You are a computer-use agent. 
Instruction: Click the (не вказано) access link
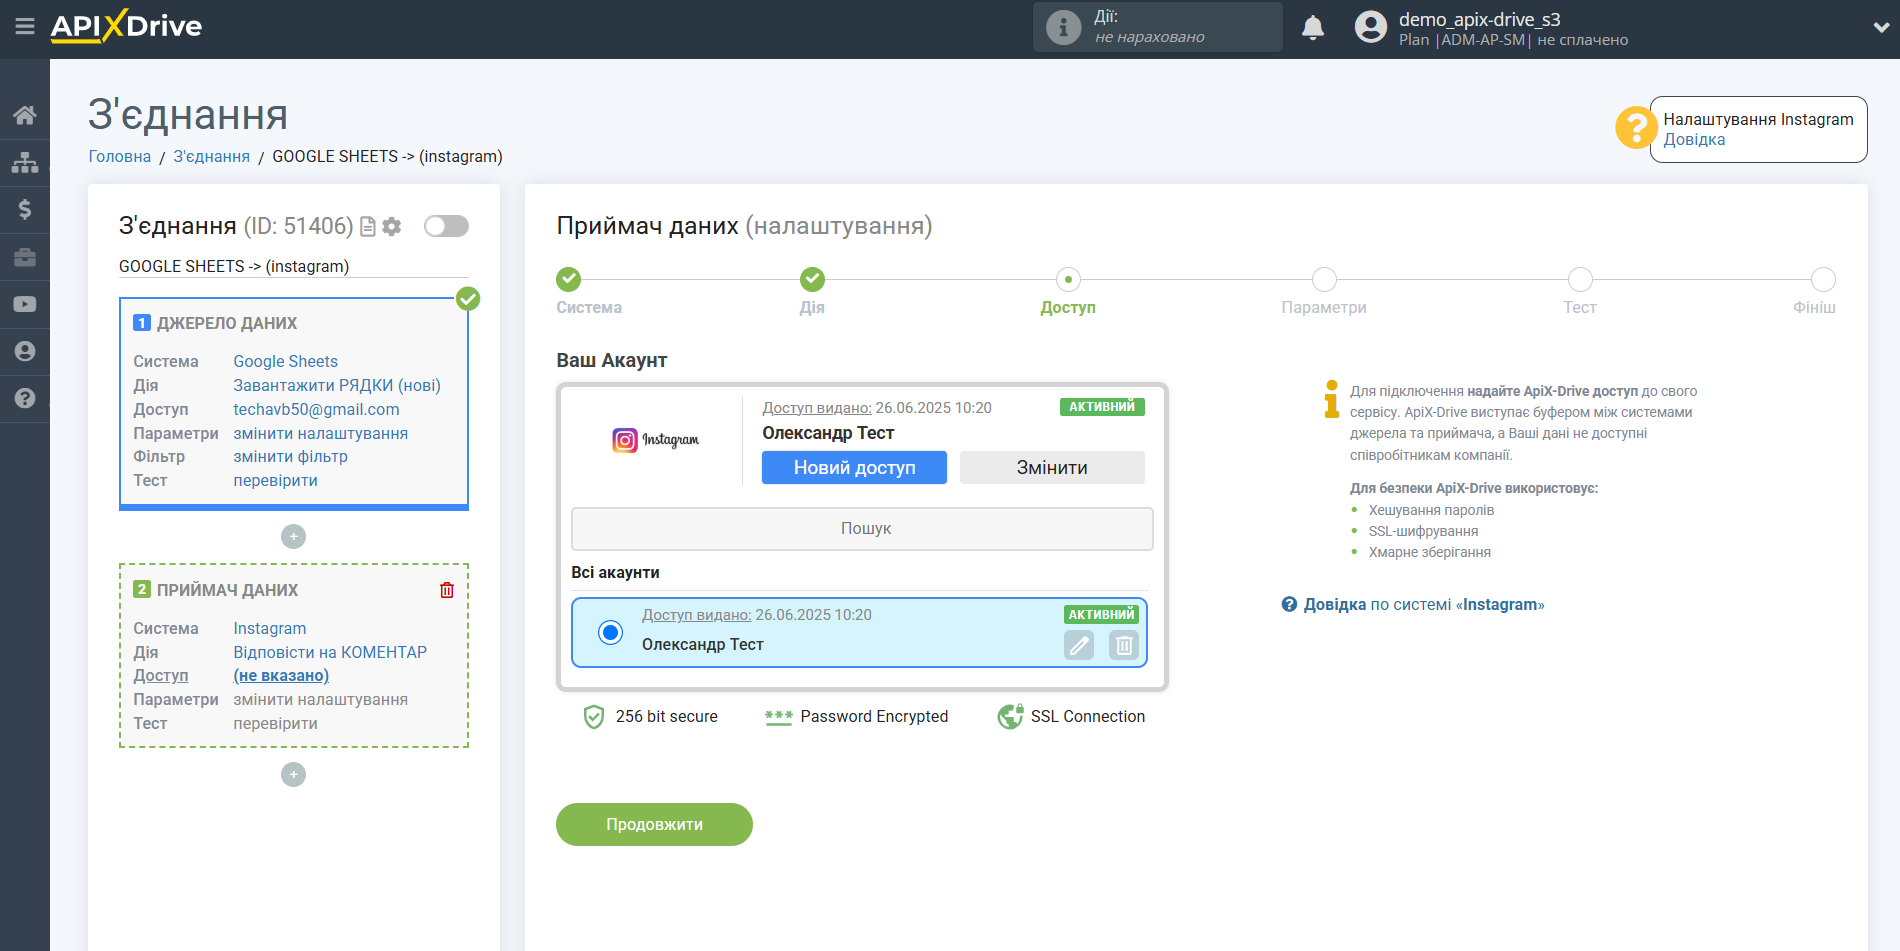click(x=281, y=675)
